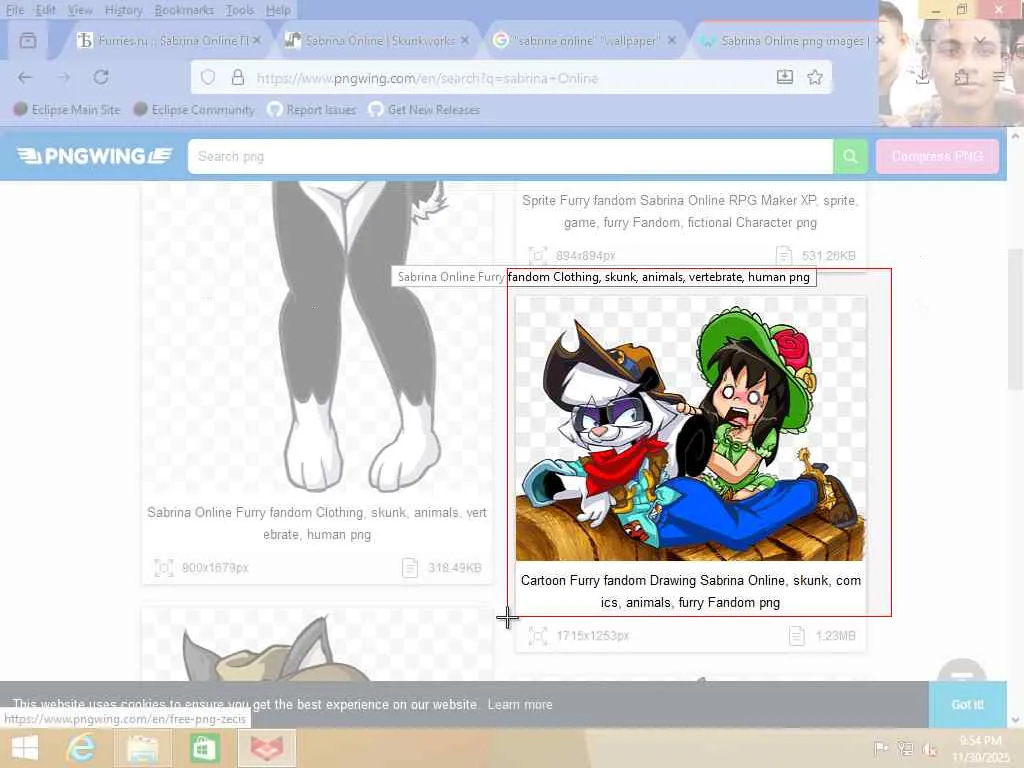Open the Bookmarks menu
Image resolution: width=1024 pixels, height=768 pixels.
click(x=184, y=10)
